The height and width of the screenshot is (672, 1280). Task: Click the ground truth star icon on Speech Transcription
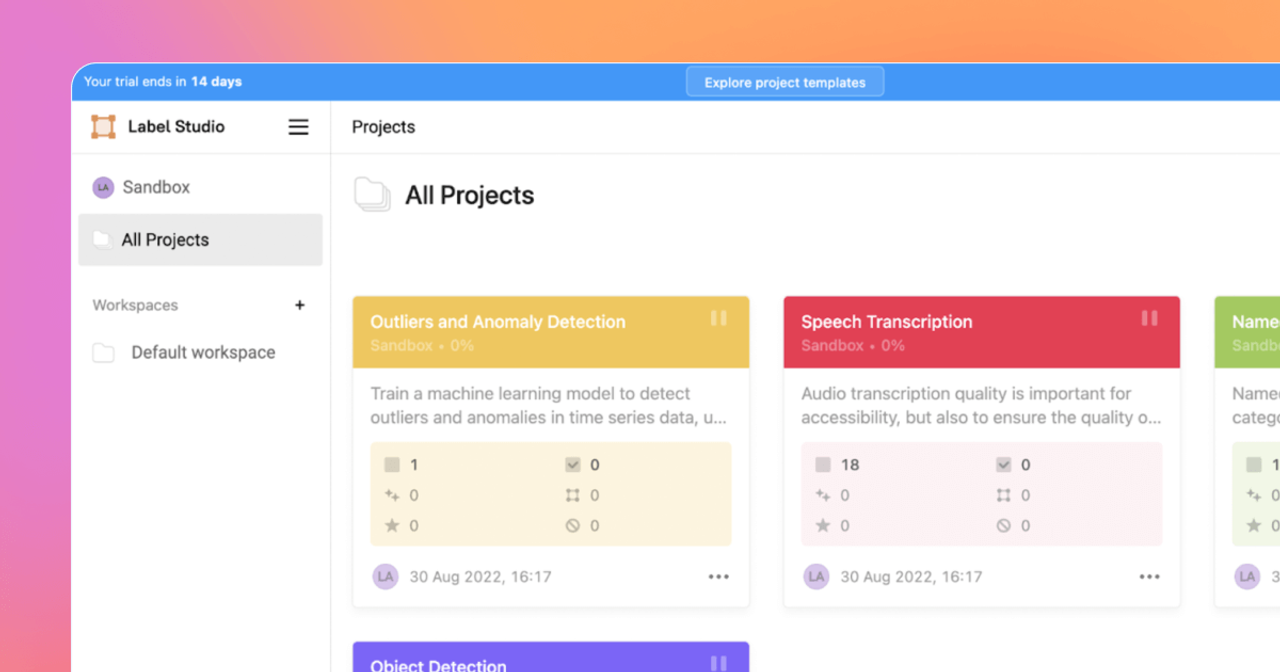tap(821, 525)
